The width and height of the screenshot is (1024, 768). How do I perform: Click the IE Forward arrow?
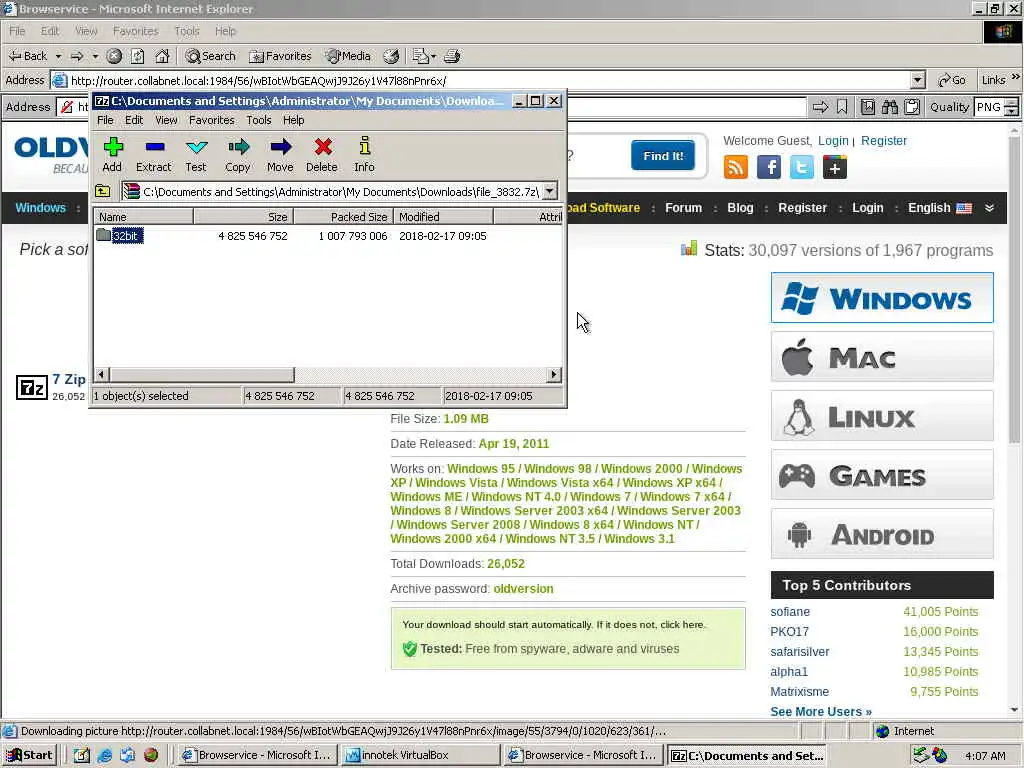77,56
